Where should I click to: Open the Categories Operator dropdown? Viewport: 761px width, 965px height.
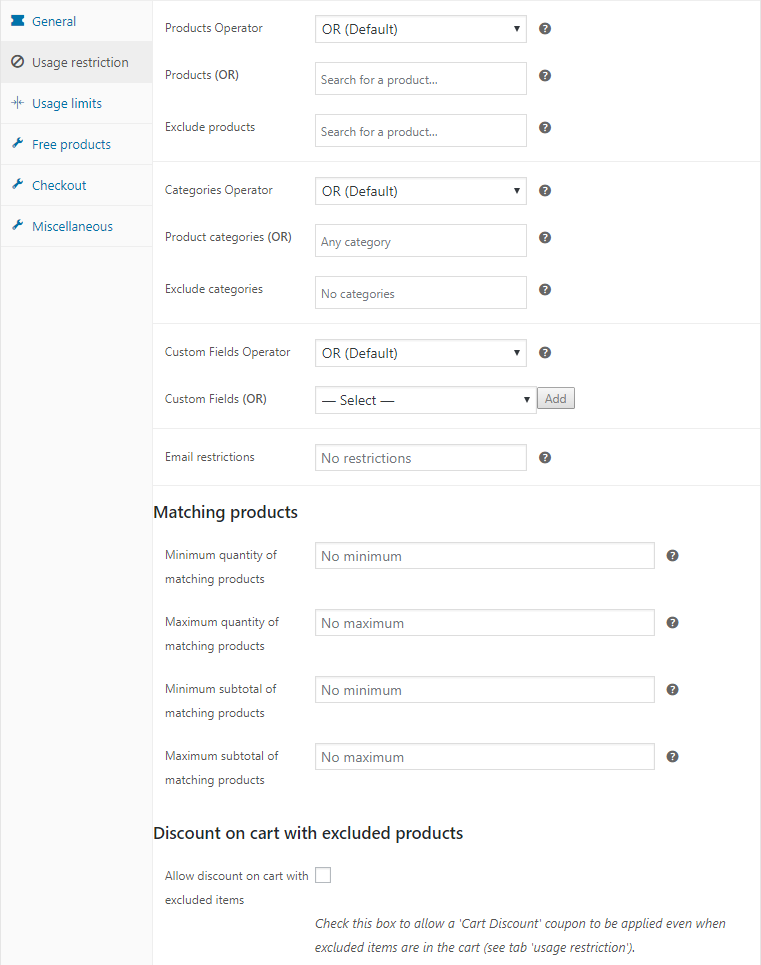pyautogui.click(x=420, y=190)
